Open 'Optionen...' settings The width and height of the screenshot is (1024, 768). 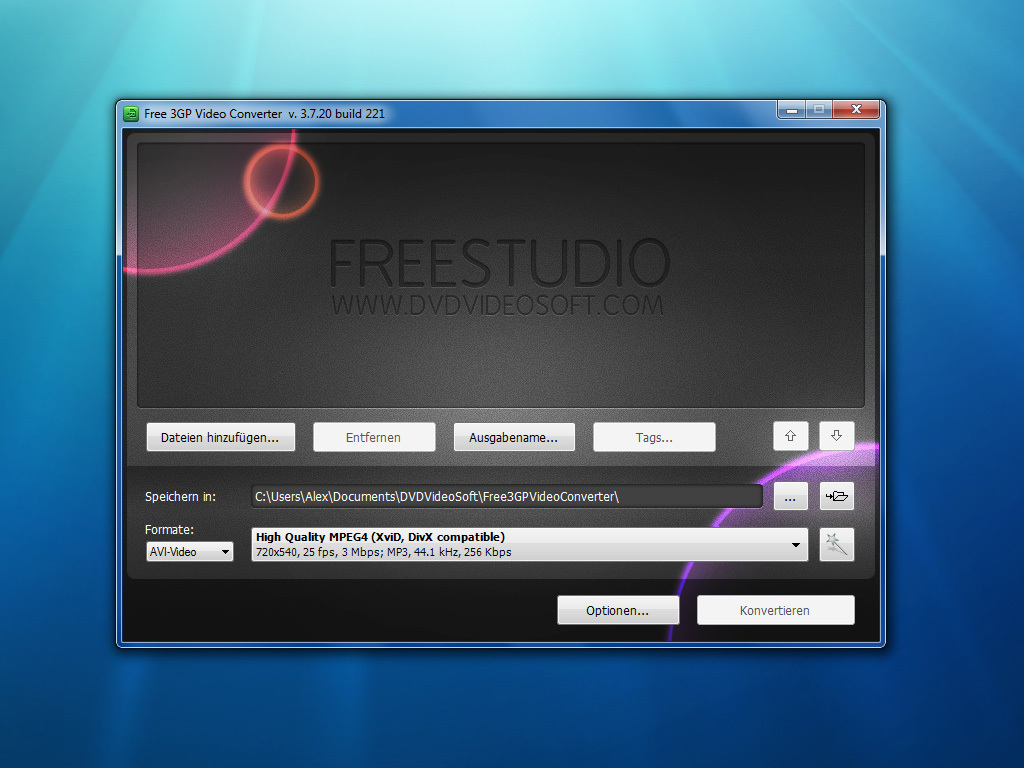point(618,610)
